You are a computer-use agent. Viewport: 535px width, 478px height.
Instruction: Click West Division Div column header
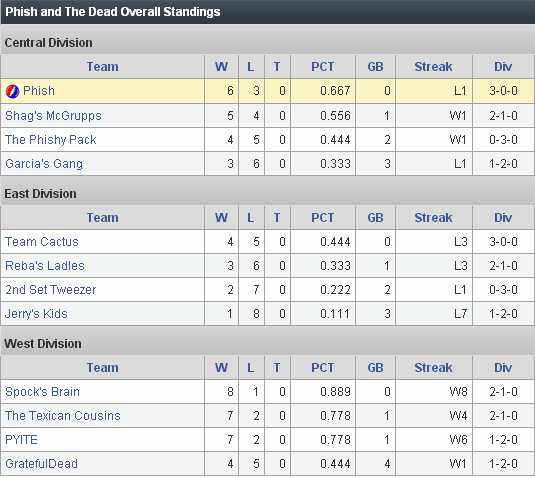tap(503, 367)
